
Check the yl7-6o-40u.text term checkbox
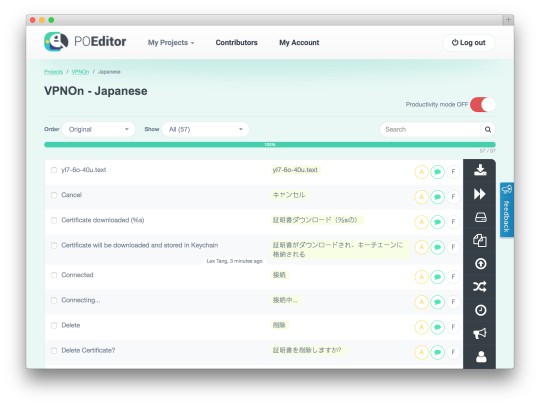(54, 170)
